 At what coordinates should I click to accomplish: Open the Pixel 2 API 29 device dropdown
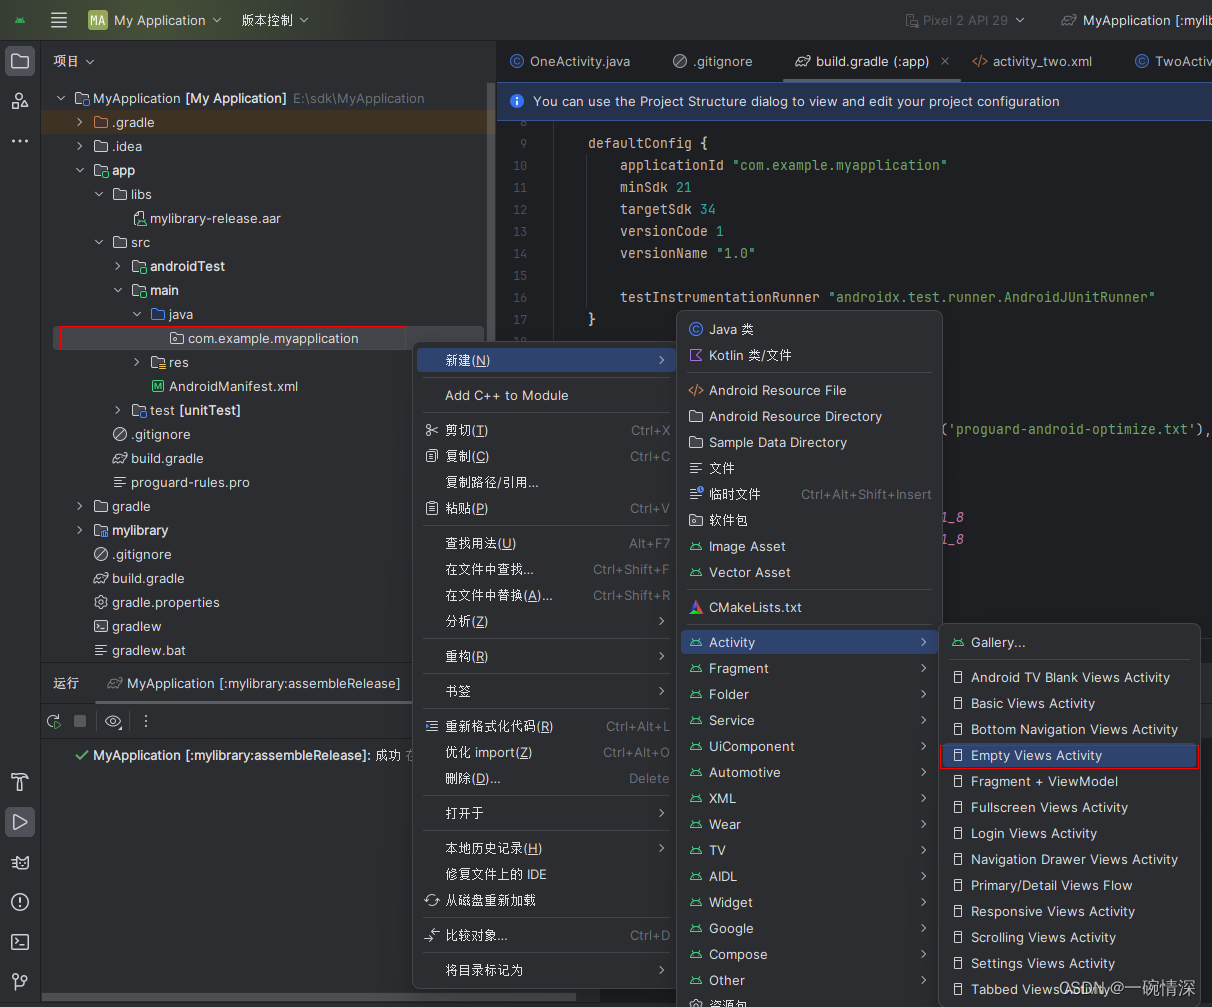click(x=963, y=19)
